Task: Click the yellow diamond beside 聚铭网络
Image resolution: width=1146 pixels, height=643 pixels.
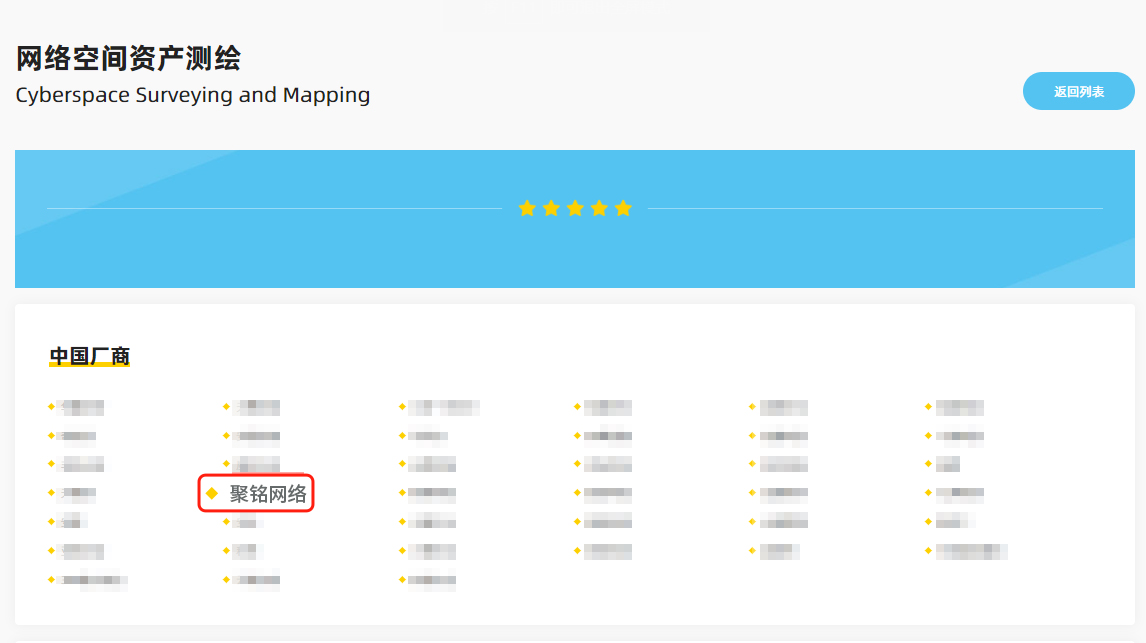Action: [x=212, y=493]
